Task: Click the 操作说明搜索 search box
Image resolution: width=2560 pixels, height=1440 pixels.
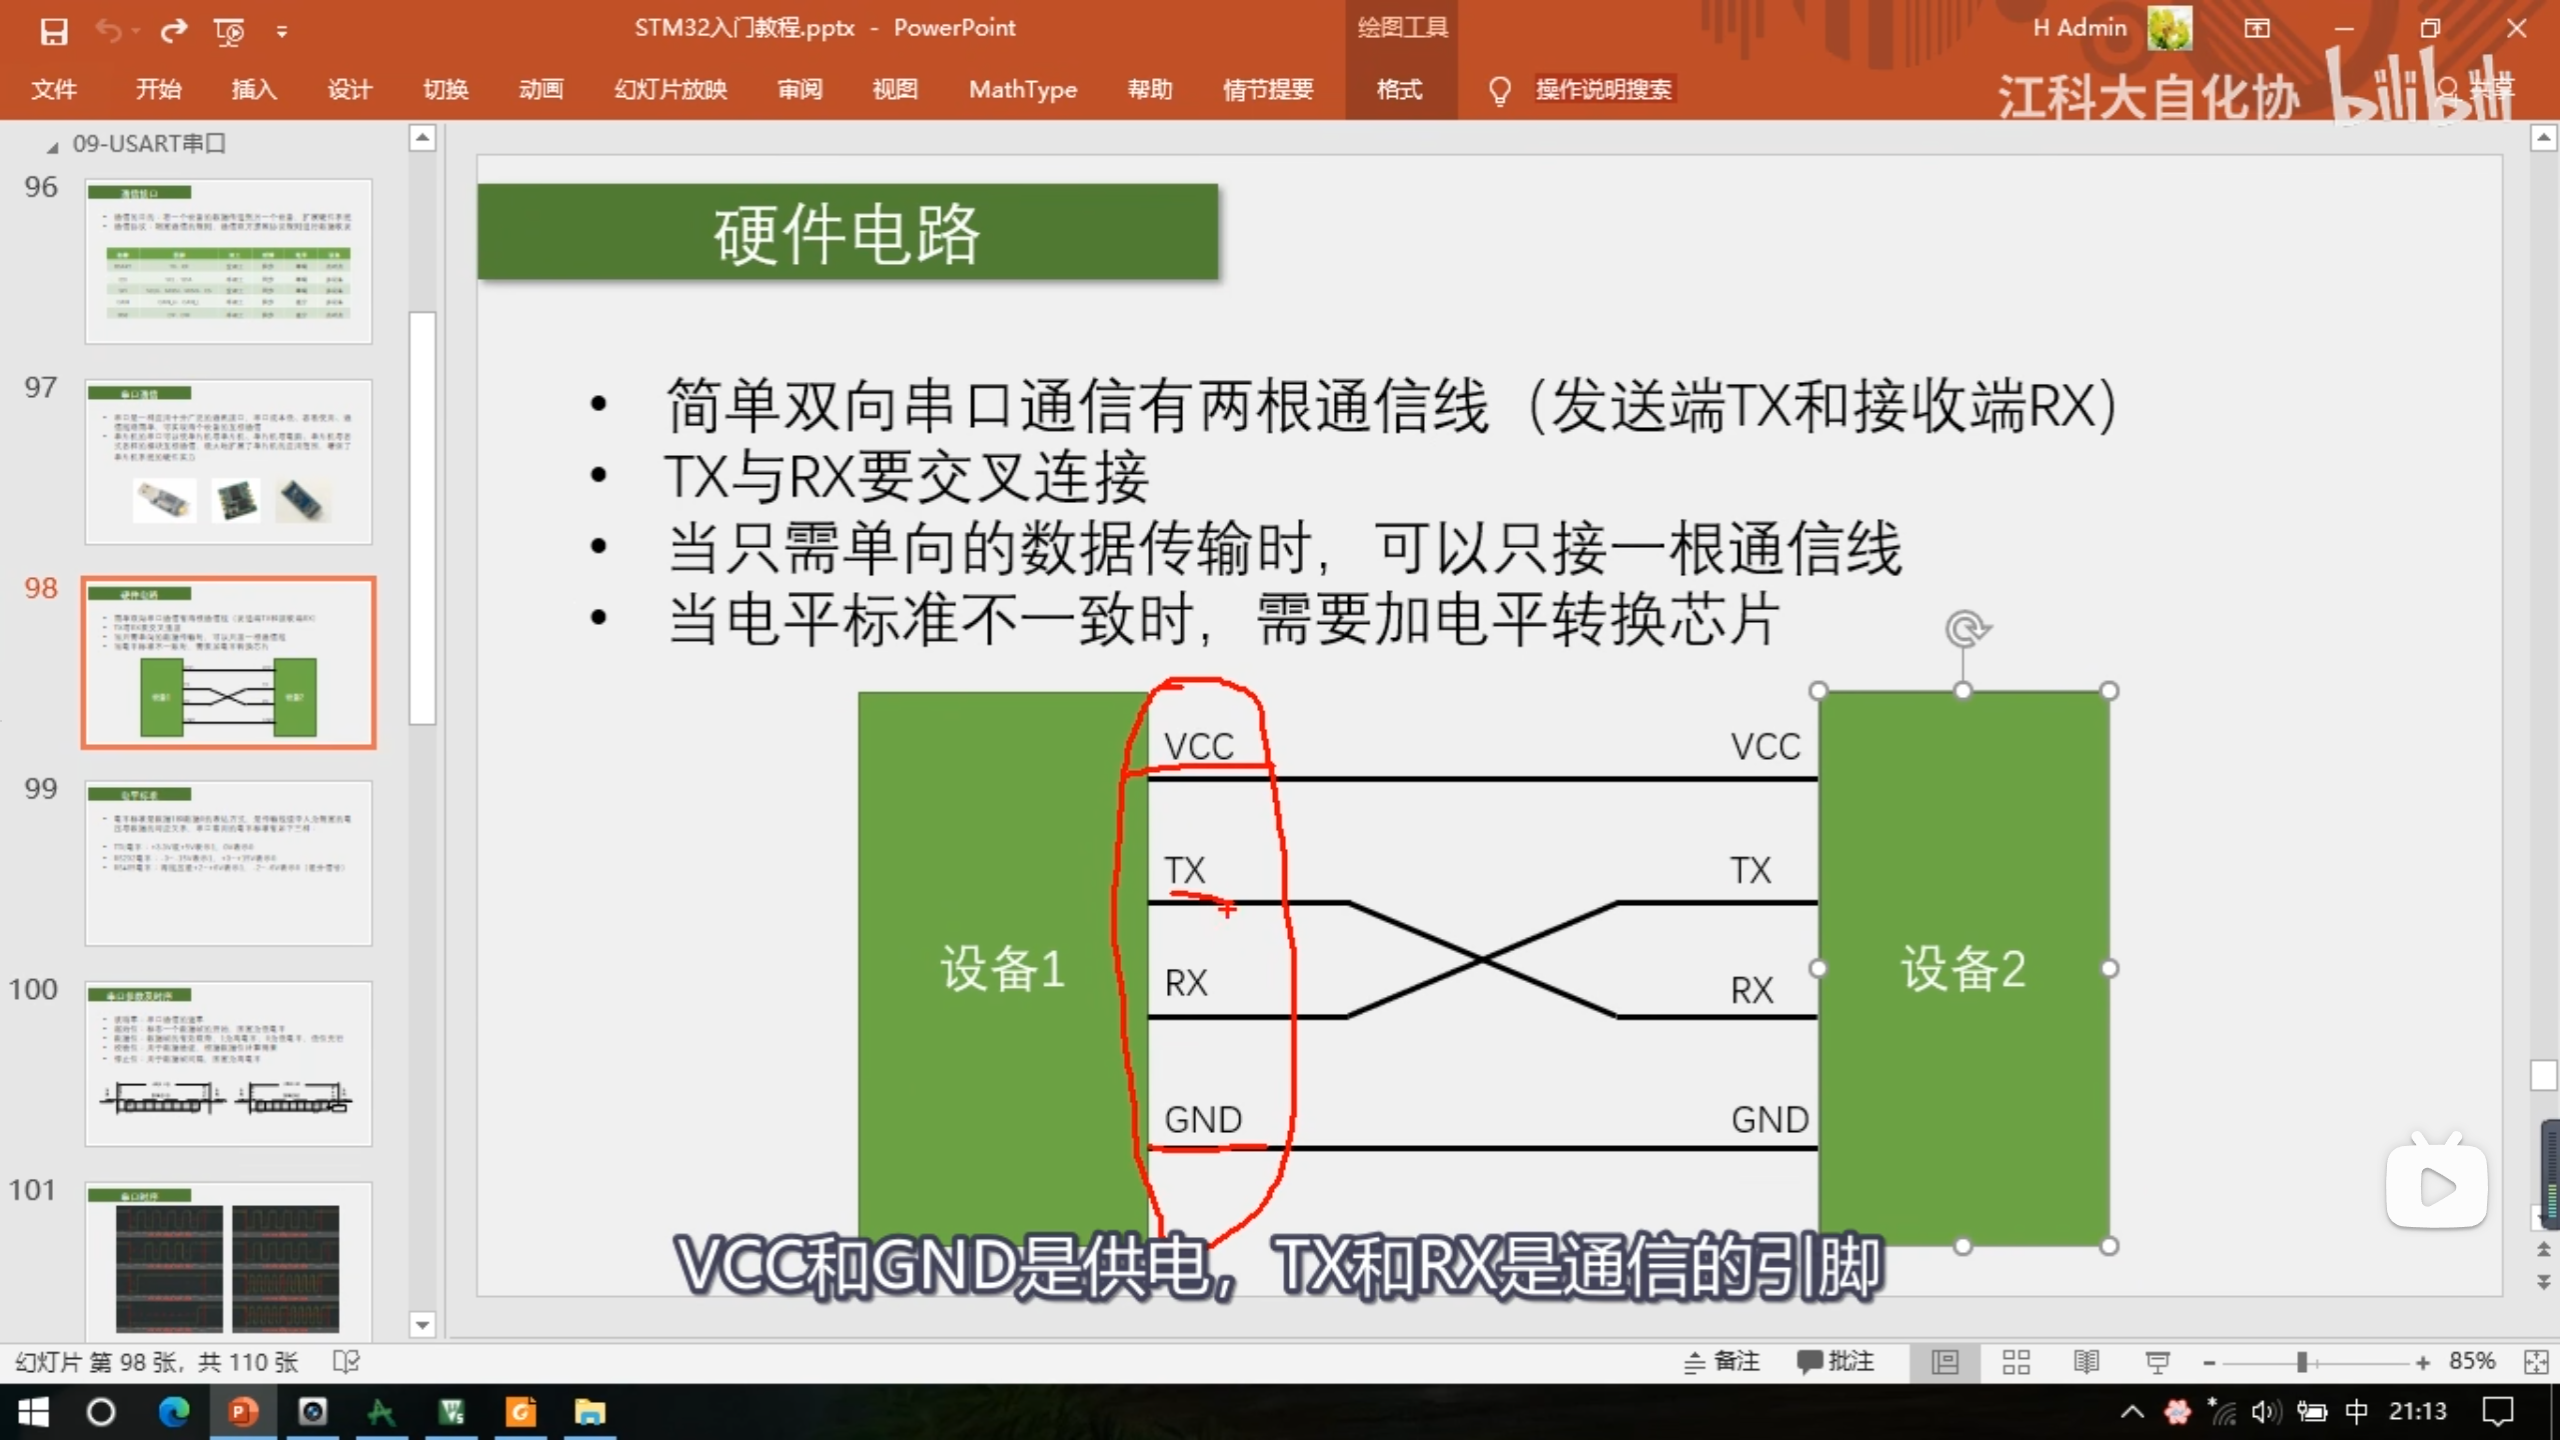Action: pos(1602,90)
